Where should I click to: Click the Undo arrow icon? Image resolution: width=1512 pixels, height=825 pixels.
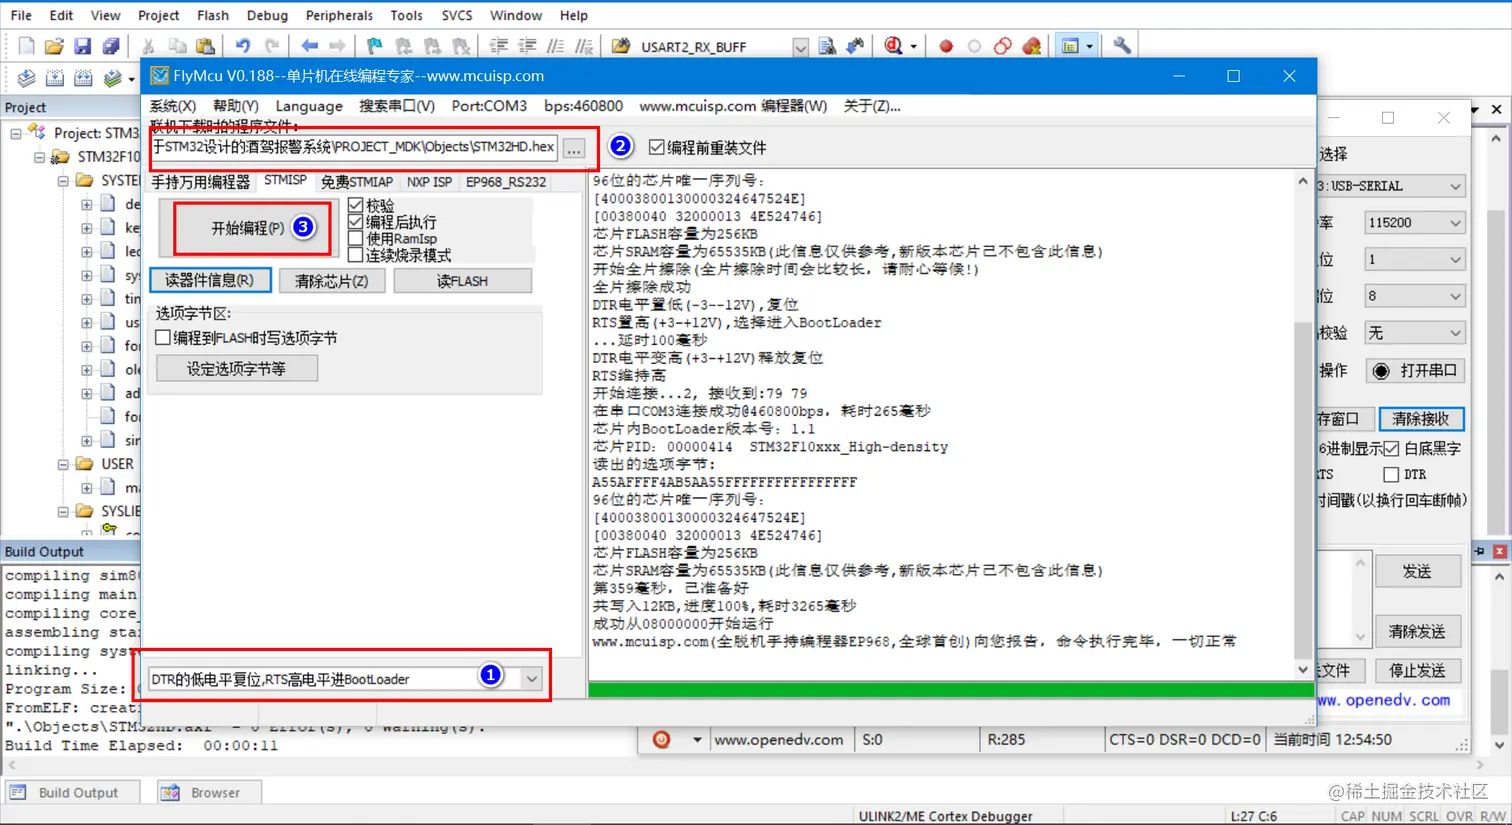(x=242, y=46)
